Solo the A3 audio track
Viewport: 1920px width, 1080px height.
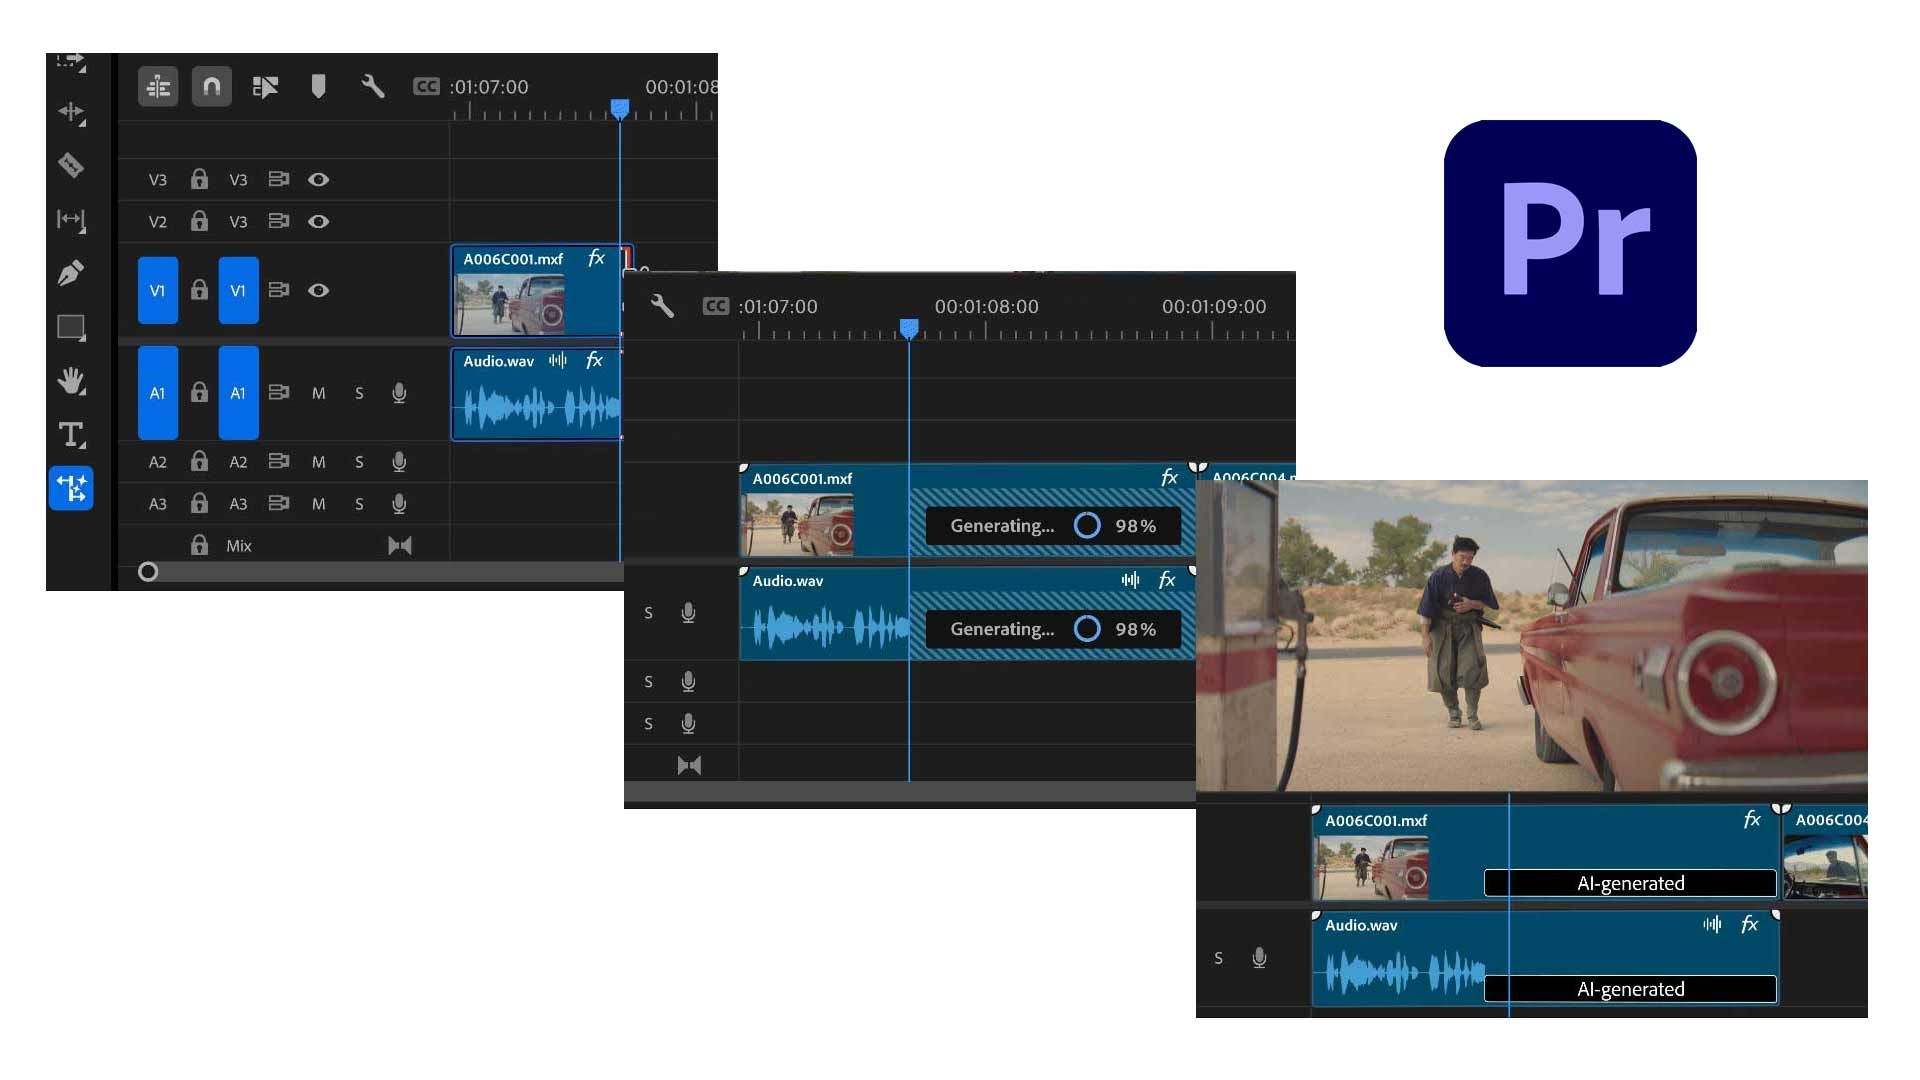coord(359,504)
